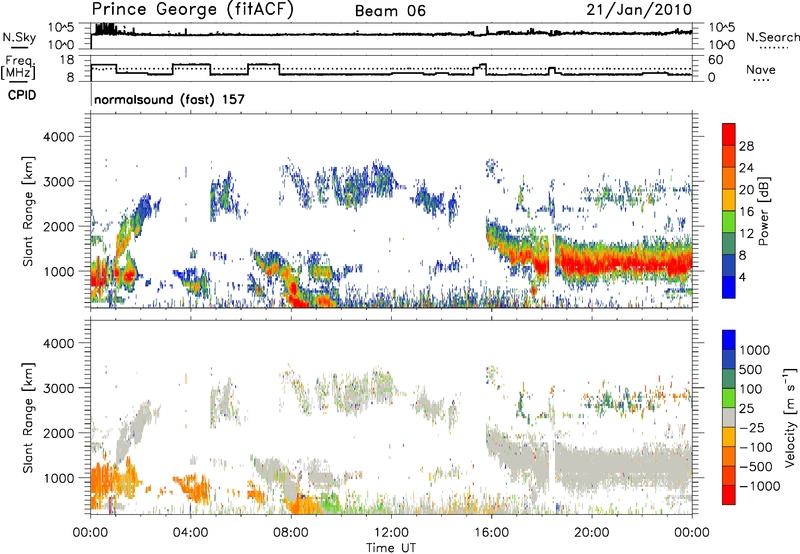Viewport: 800px width, 554px height.
Task: Click the power panel 'Slant Range [km]' label
Action: coord(29,211)
